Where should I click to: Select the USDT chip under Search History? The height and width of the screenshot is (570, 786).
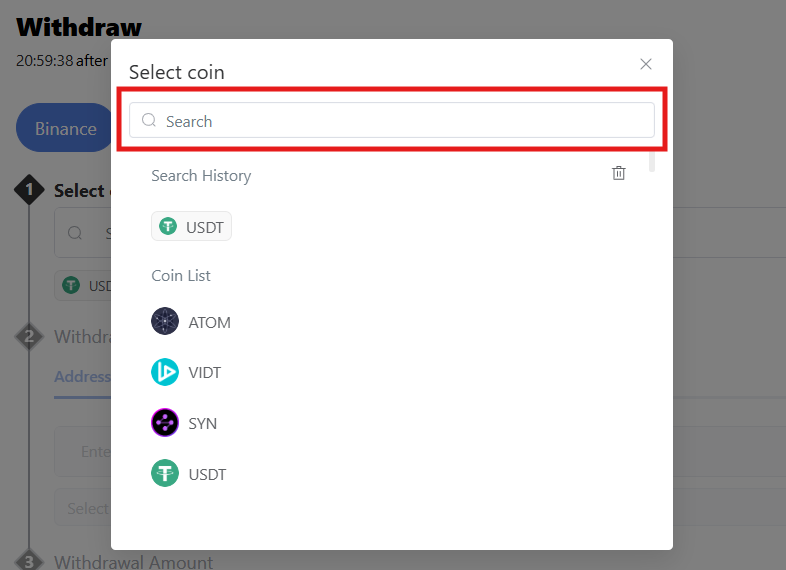[192, 227]
